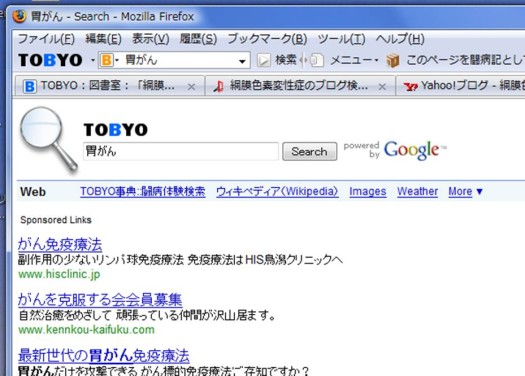Click the page icon left of メニュー
Screen dimensions: 525x376
[317, 60]
